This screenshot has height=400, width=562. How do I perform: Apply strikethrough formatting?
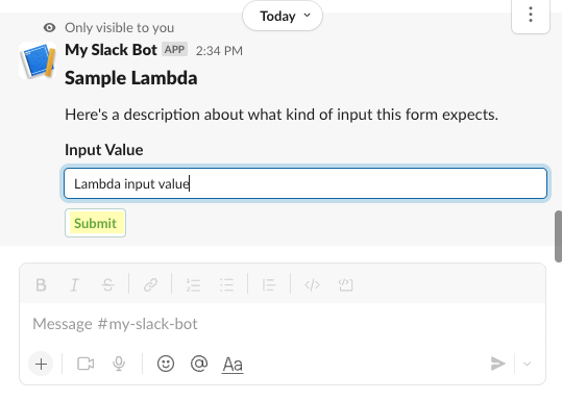(x=108, y=285)
